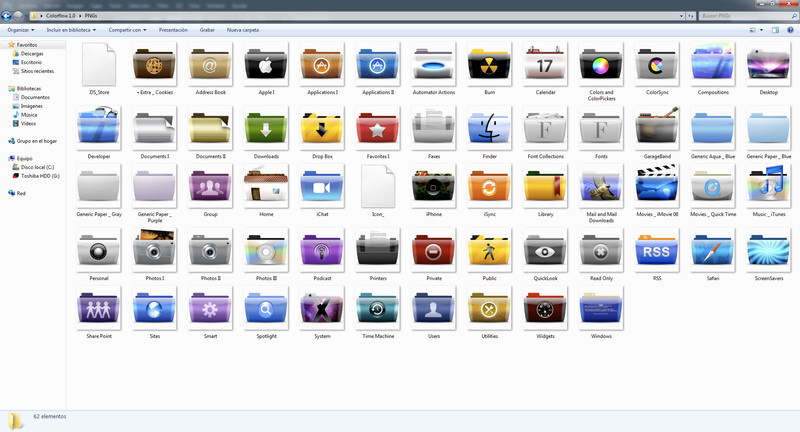Open the view options dropdown arrow
The image size is (800, 432).
pos(761,30)
